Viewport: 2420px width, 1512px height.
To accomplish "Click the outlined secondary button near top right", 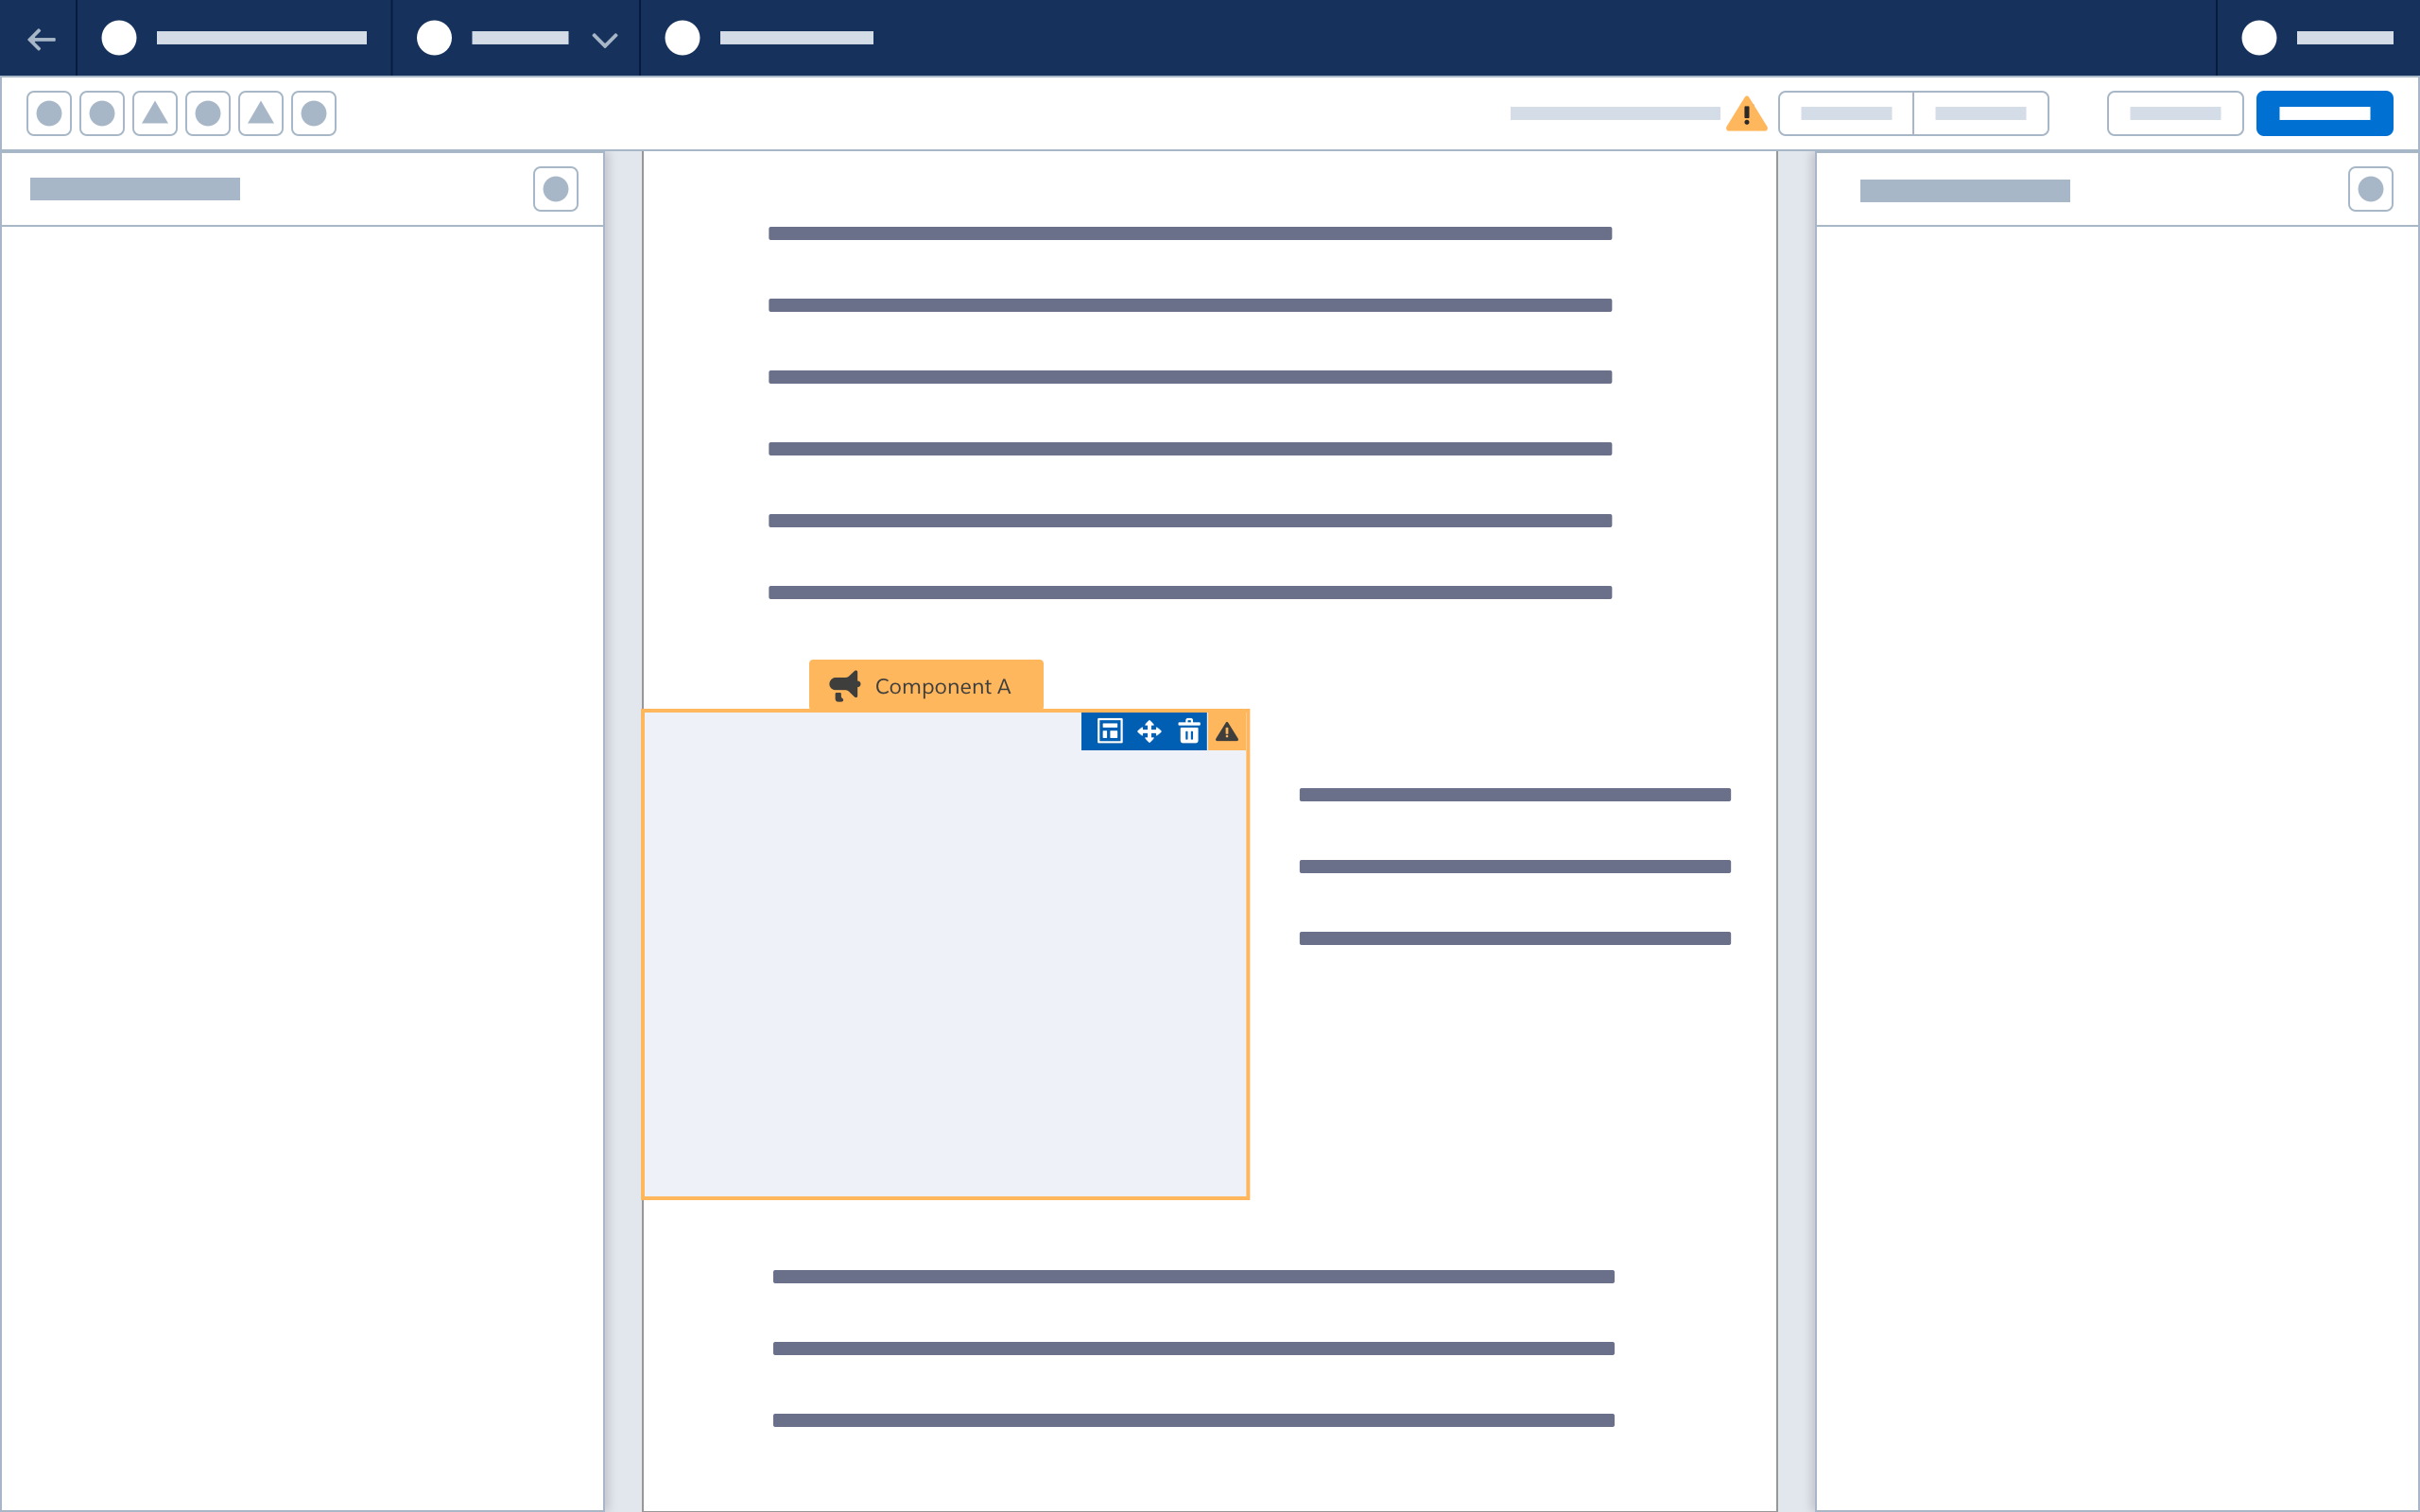I will (x=2176, y=113).
